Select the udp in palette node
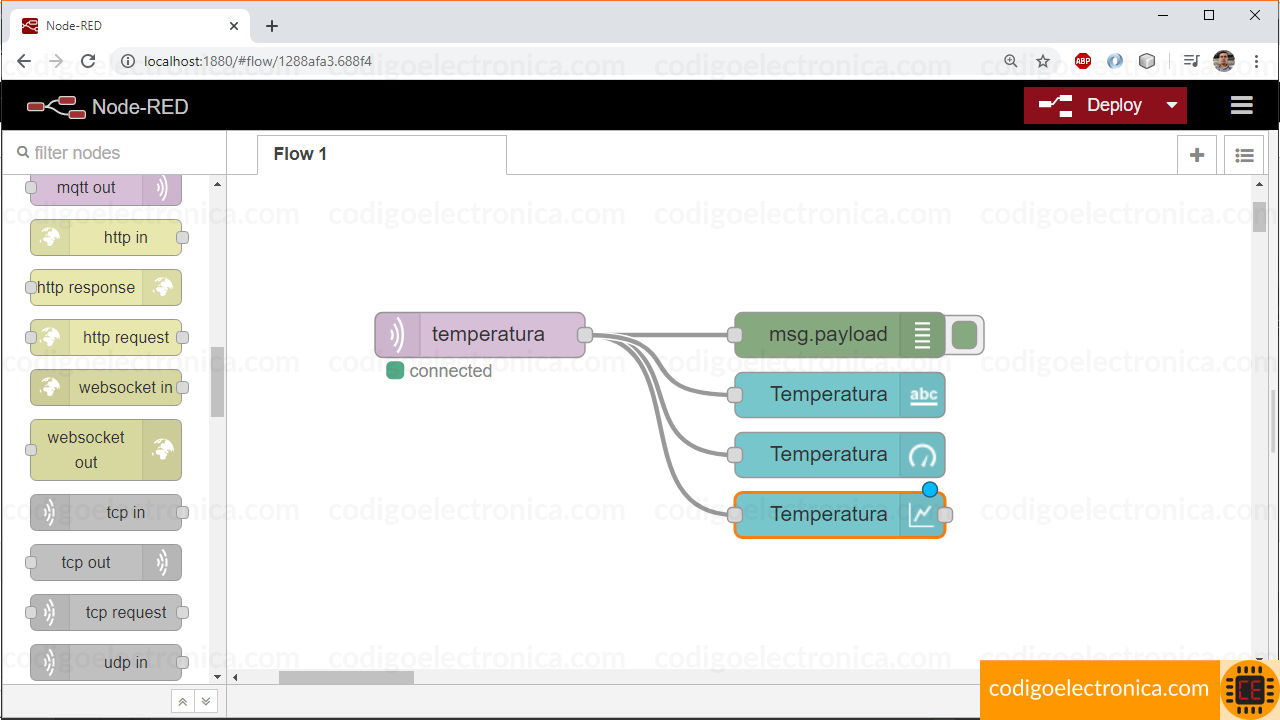This screenshot has width=1280, height=720. click(106, 662)
